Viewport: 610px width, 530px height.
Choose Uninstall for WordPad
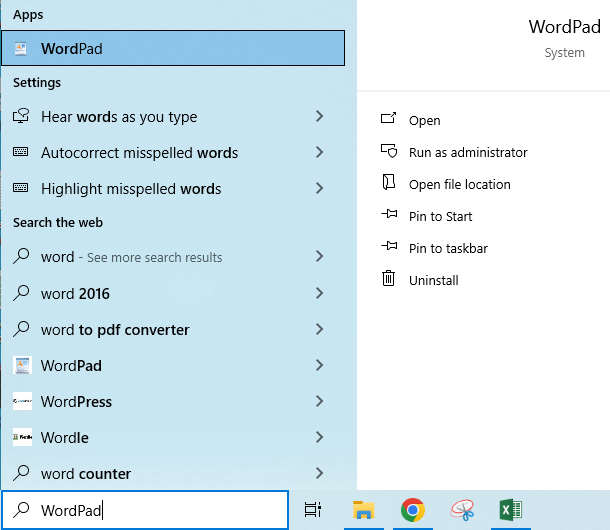(x=433, y=280)
